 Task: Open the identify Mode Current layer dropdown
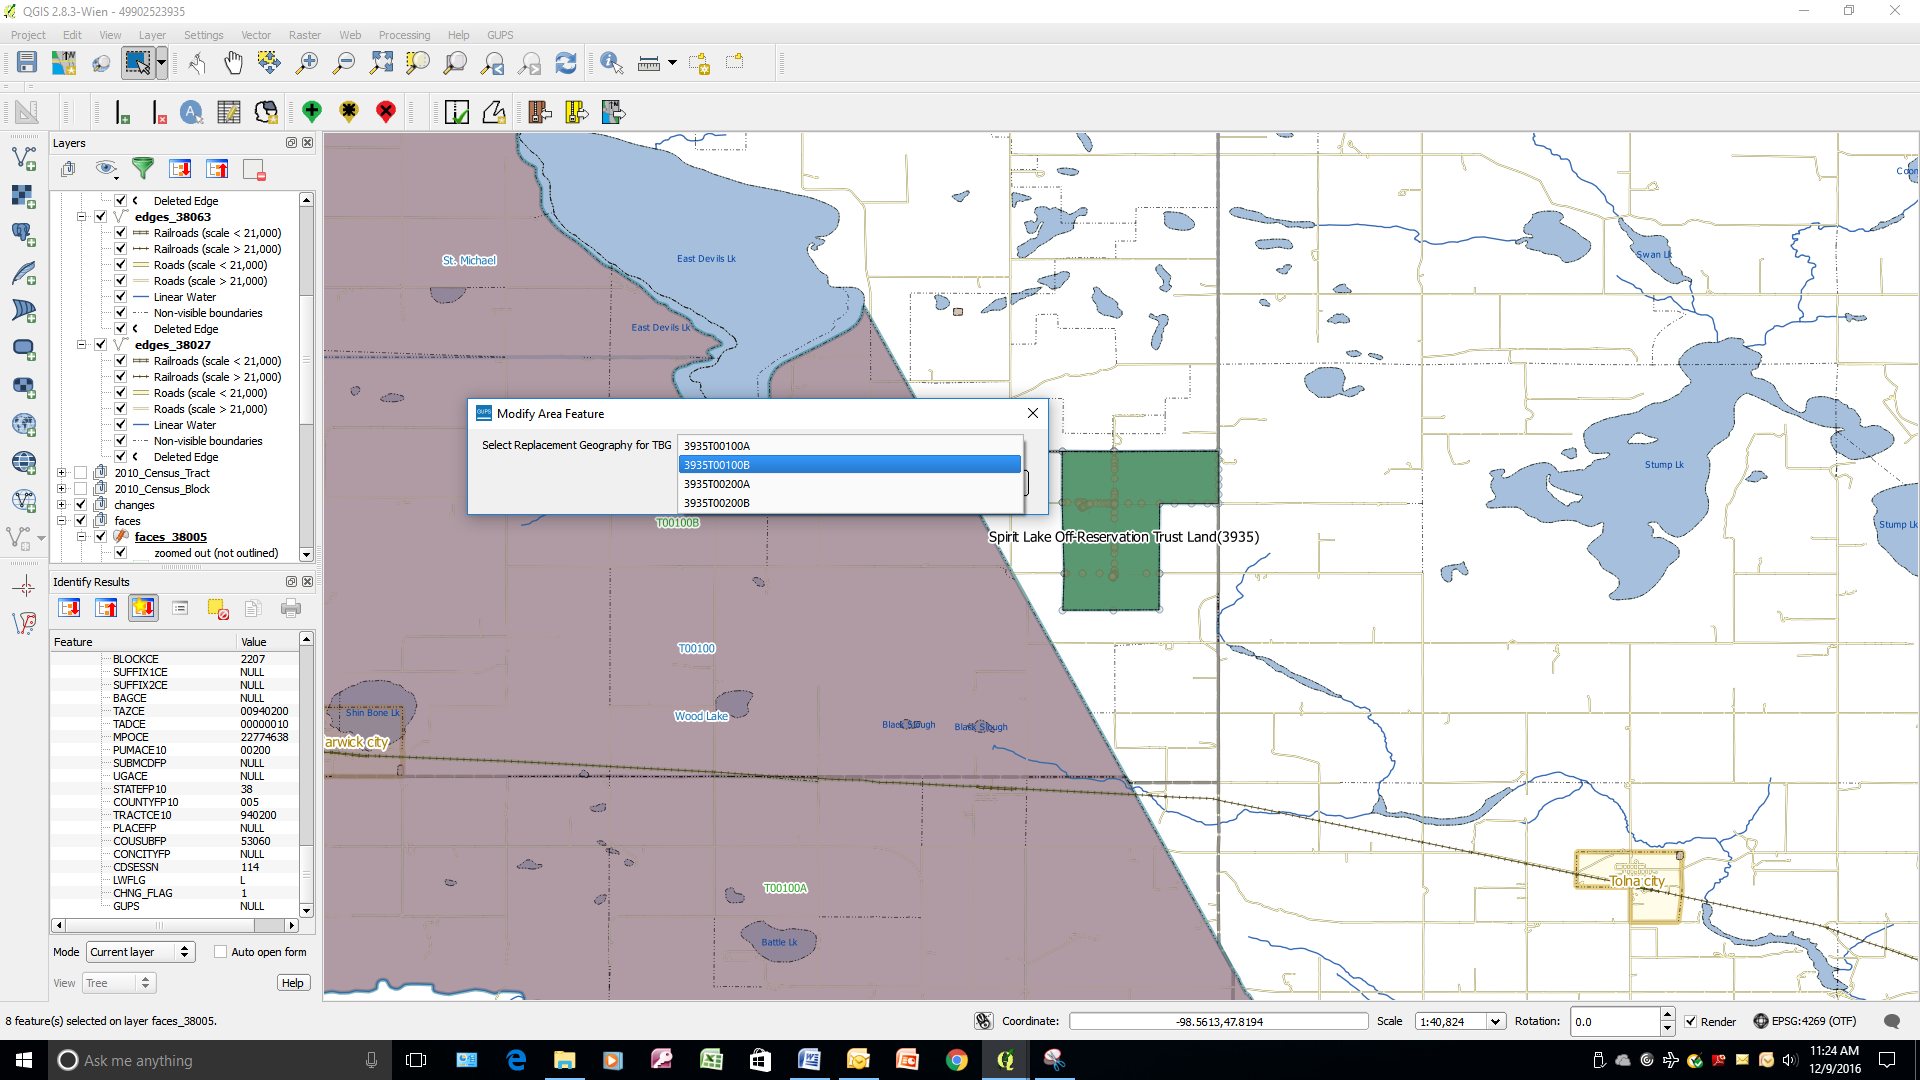[140, 952]
